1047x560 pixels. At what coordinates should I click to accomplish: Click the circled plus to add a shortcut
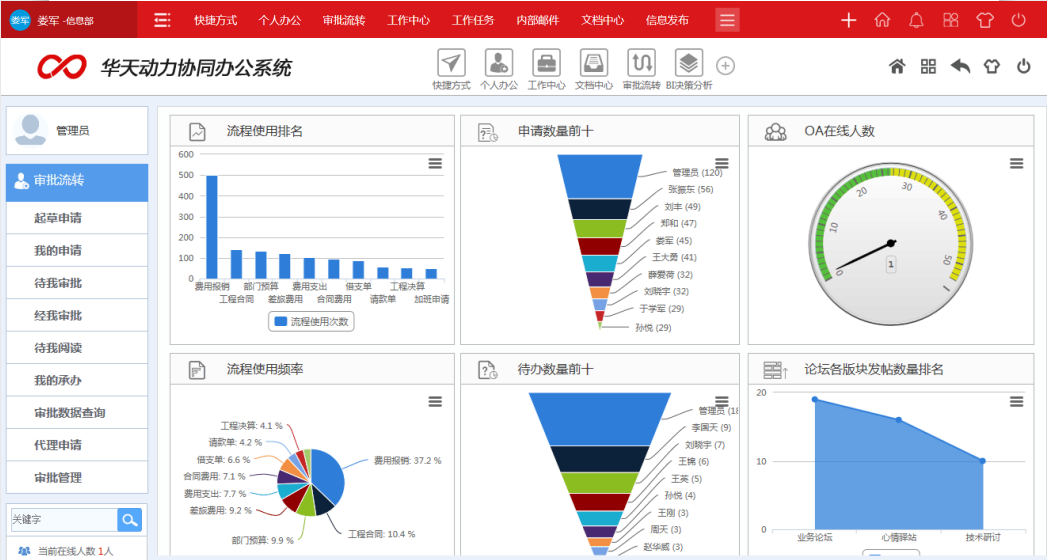point(726,66)
